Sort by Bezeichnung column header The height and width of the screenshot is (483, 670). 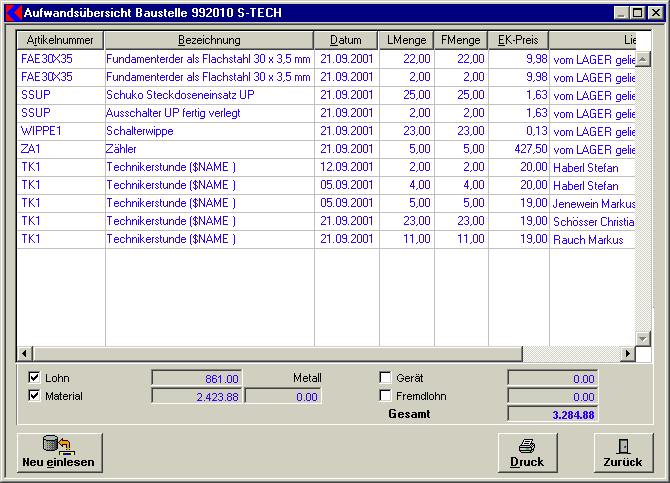pyautogui.click(x=209, y=39)
